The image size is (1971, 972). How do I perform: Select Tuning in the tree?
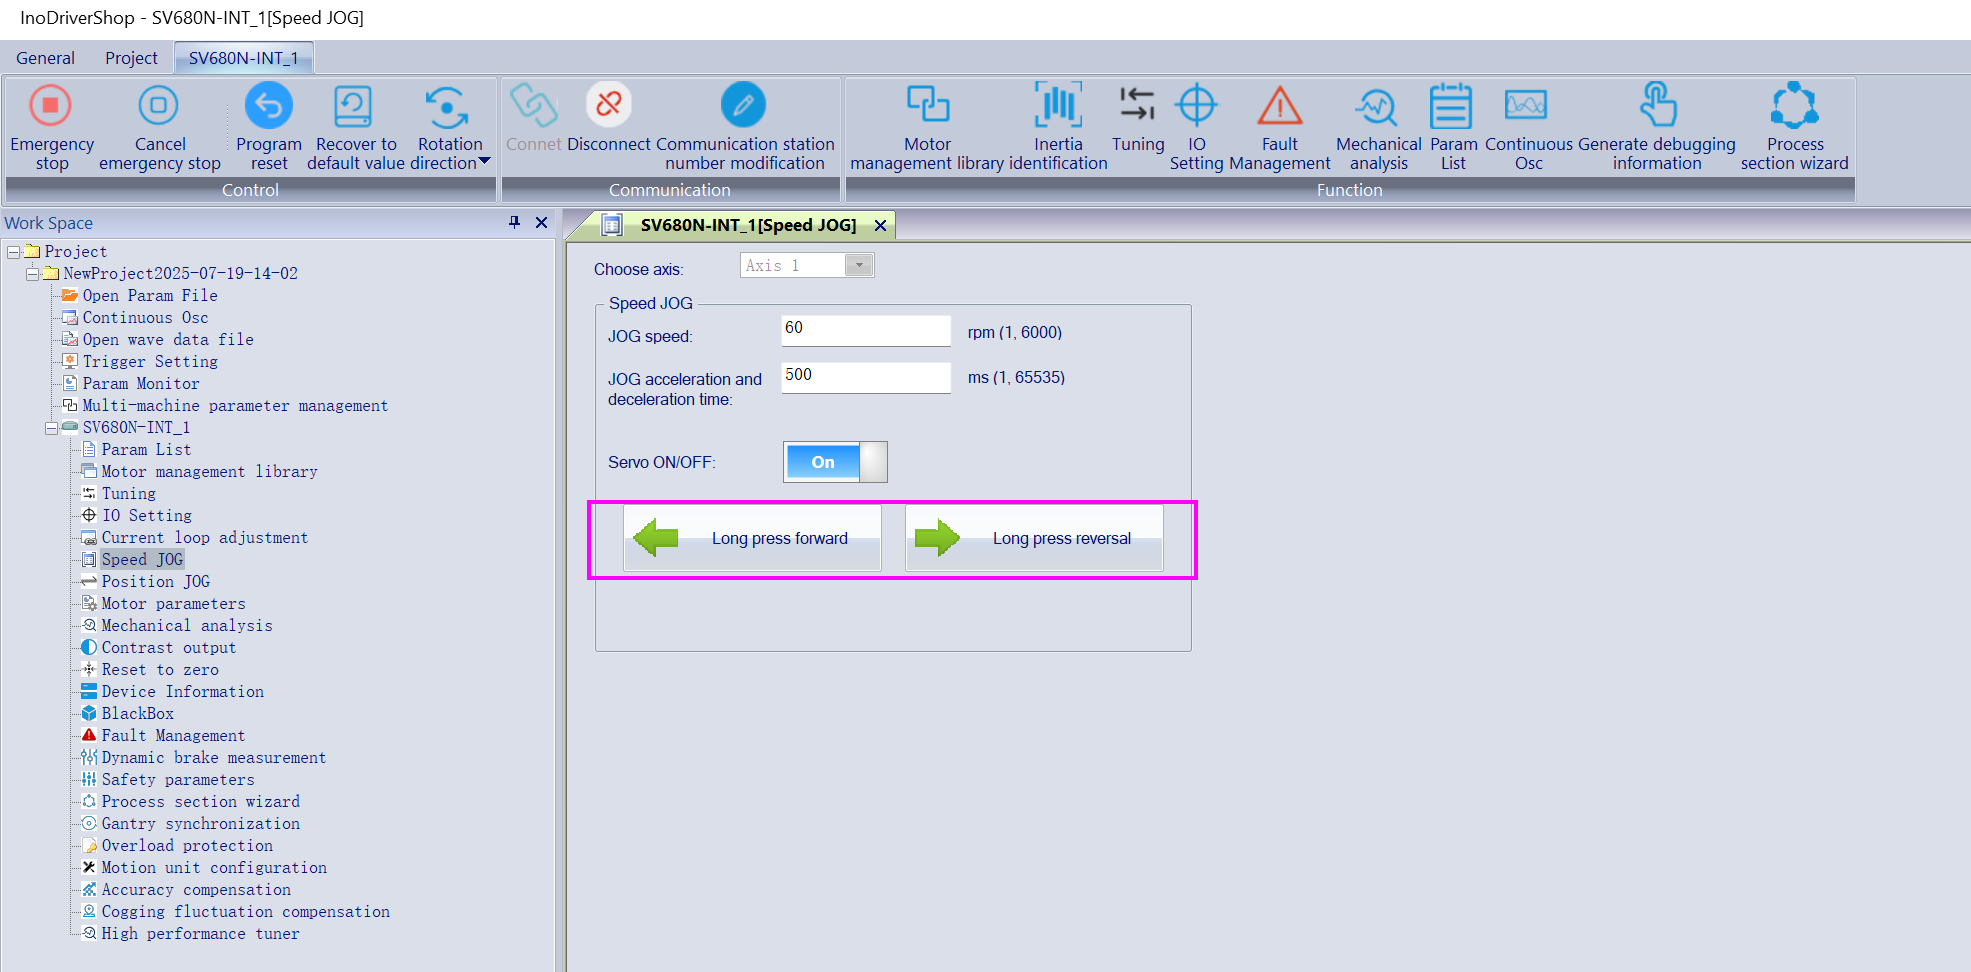tap(128, 494)
